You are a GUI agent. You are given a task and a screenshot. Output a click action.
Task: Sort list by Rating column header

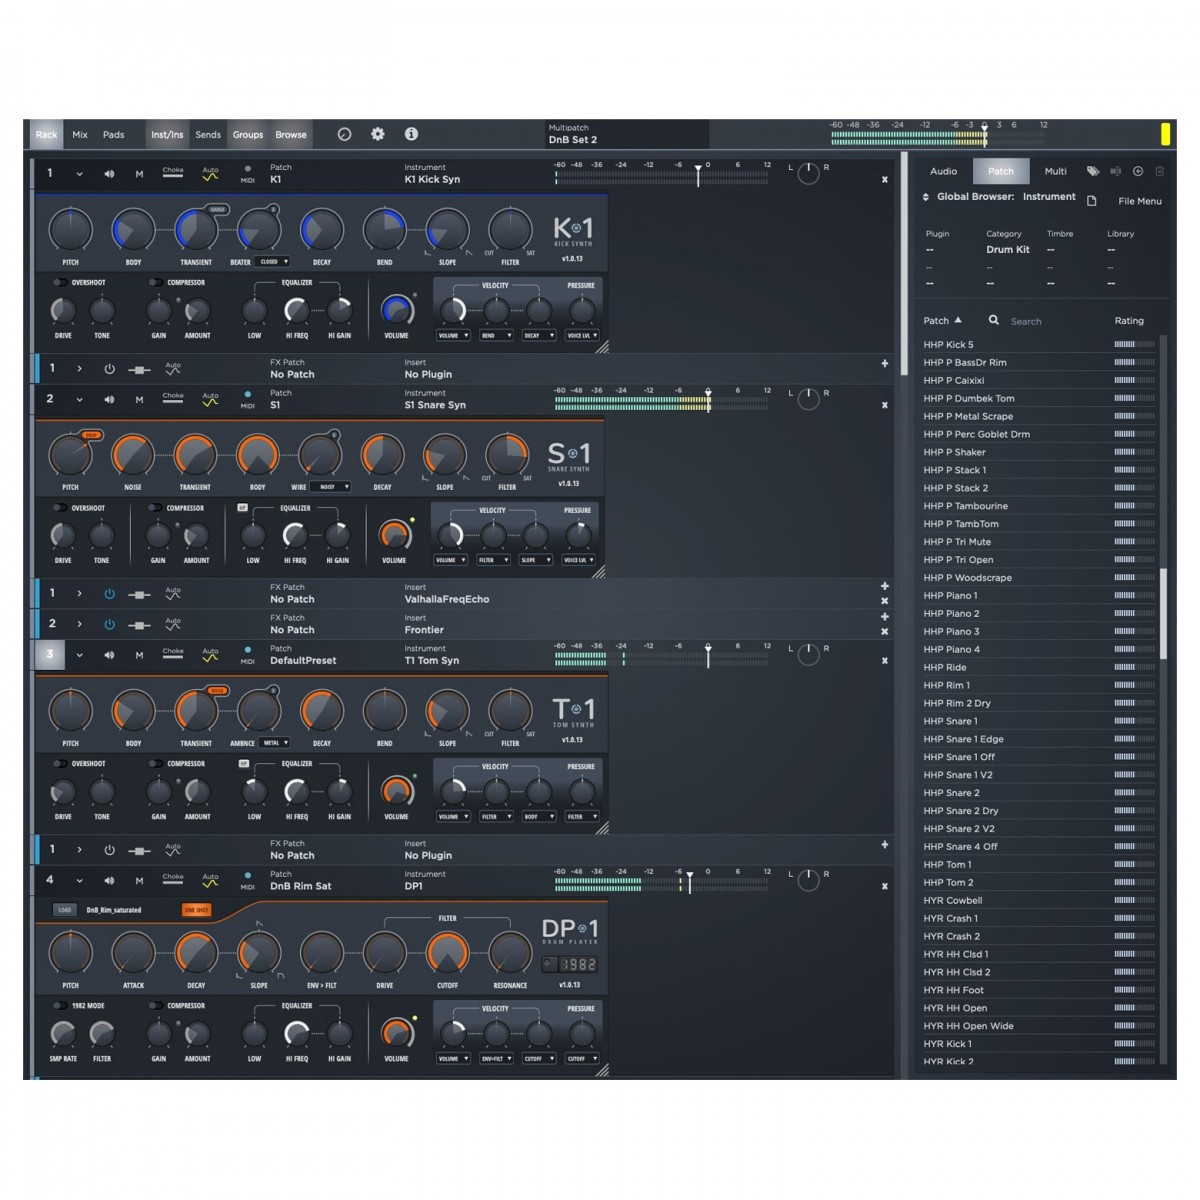click(x=1129, y=321)
